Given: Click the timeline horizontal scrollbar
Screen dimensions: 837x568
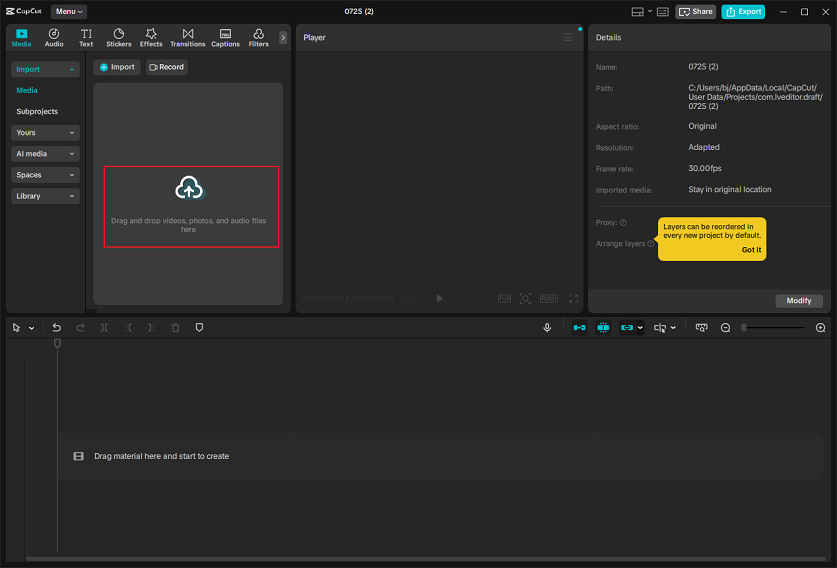Looking at the screenshot, I should (x=427, y=559).
